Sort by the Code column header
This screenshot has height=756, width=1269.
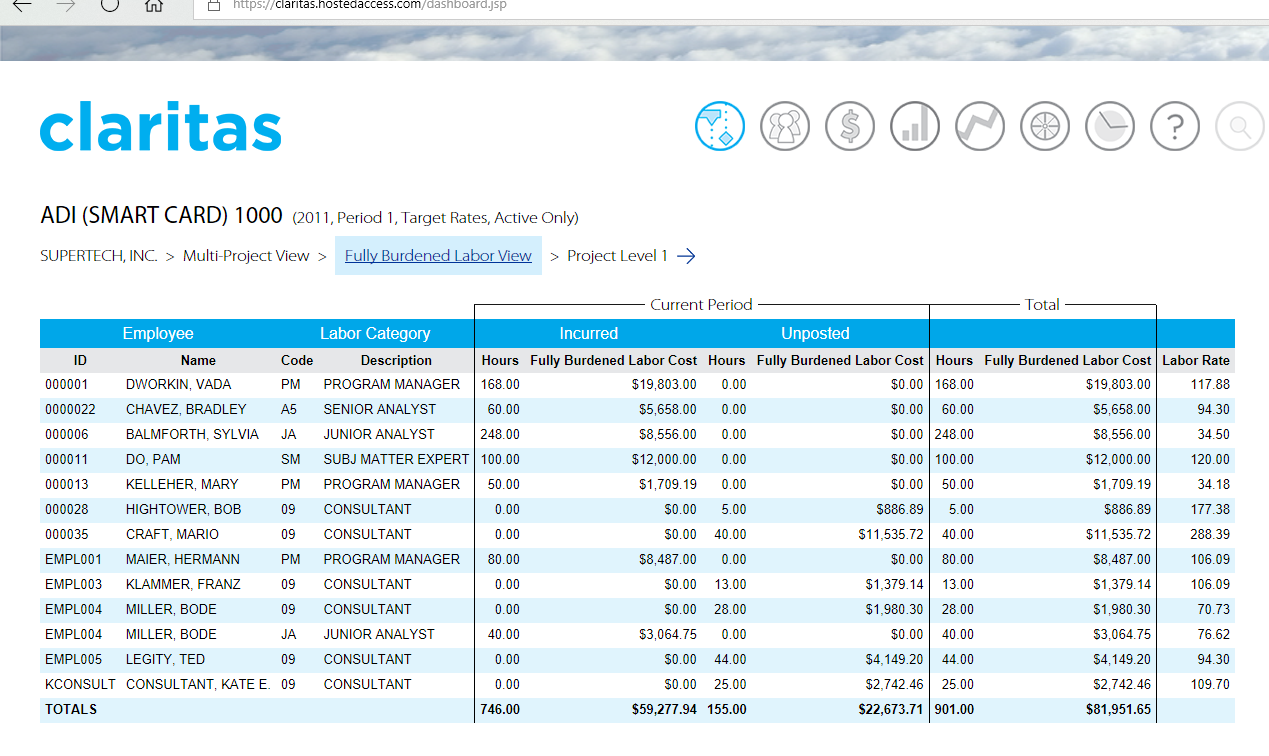tap(297, 361)
